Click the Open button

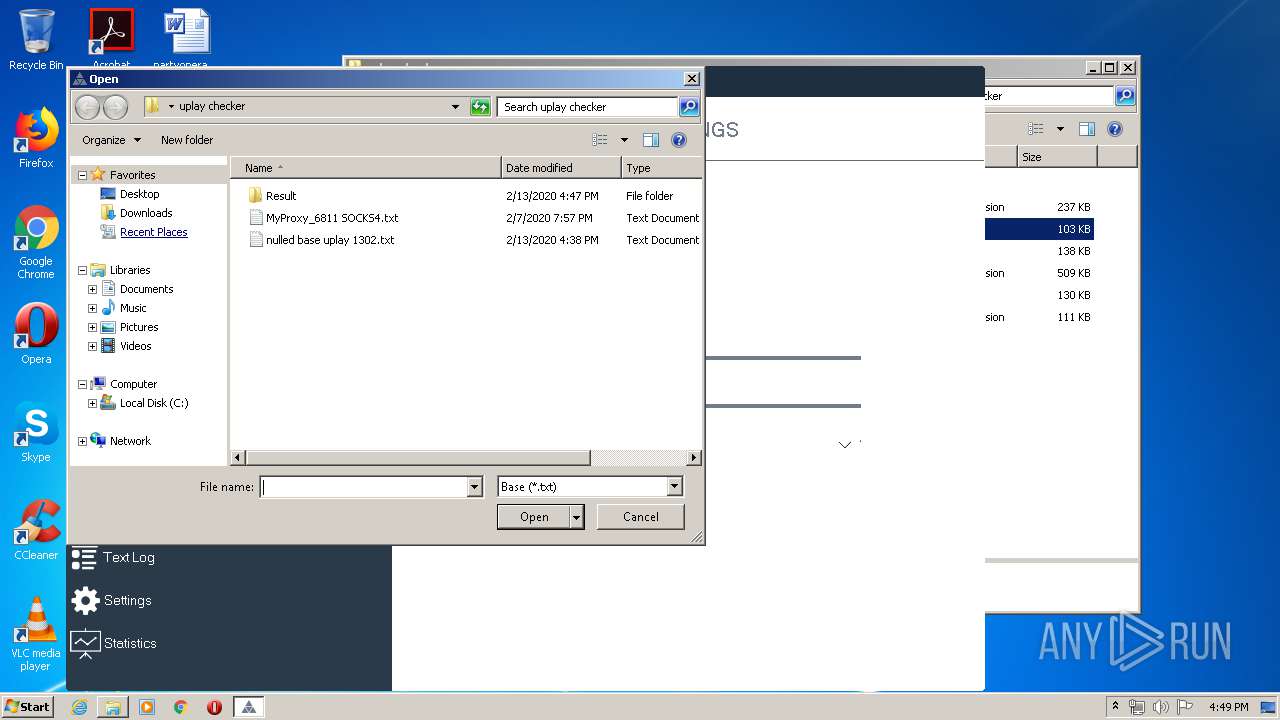(534, 517)
